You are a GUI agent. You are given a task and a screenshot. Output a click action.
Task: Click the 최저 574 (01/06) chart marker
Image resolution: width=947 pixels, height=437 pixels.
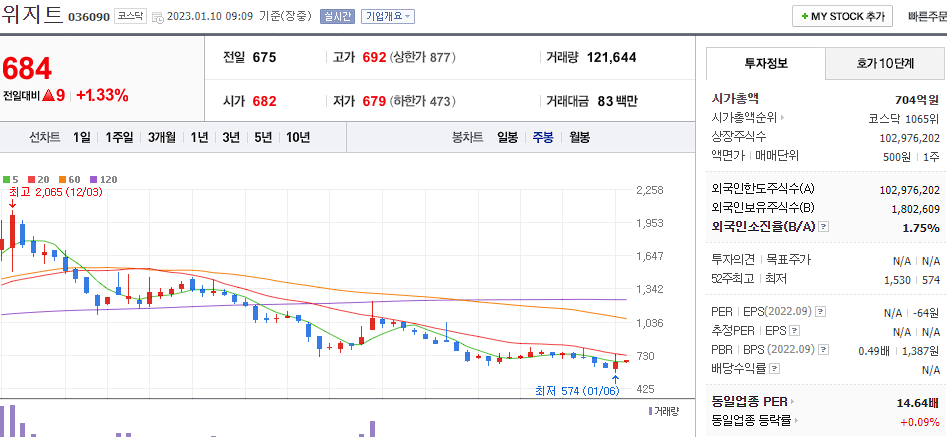[x=577, y=391]
